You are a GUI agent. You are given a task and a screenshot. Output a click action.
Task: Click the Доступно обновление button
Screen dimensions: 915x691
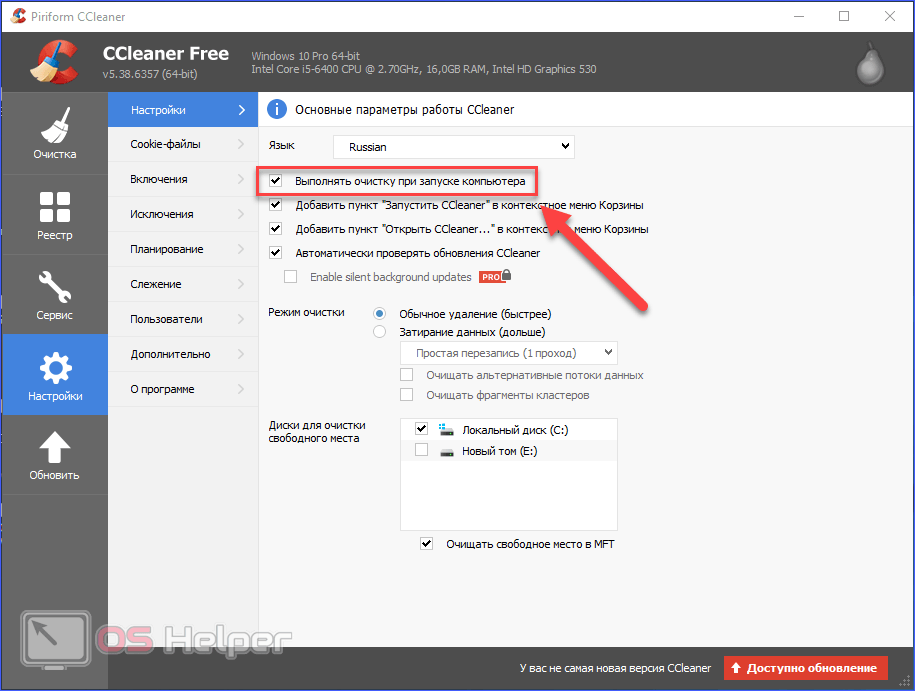coord(805,668)
